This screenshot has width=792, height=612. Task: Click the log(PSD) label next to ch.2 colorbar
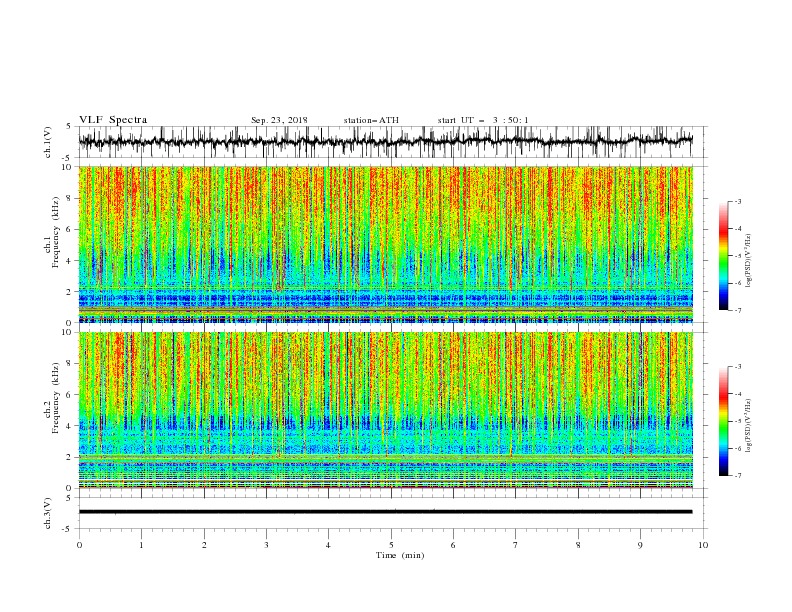coord(748,425)
